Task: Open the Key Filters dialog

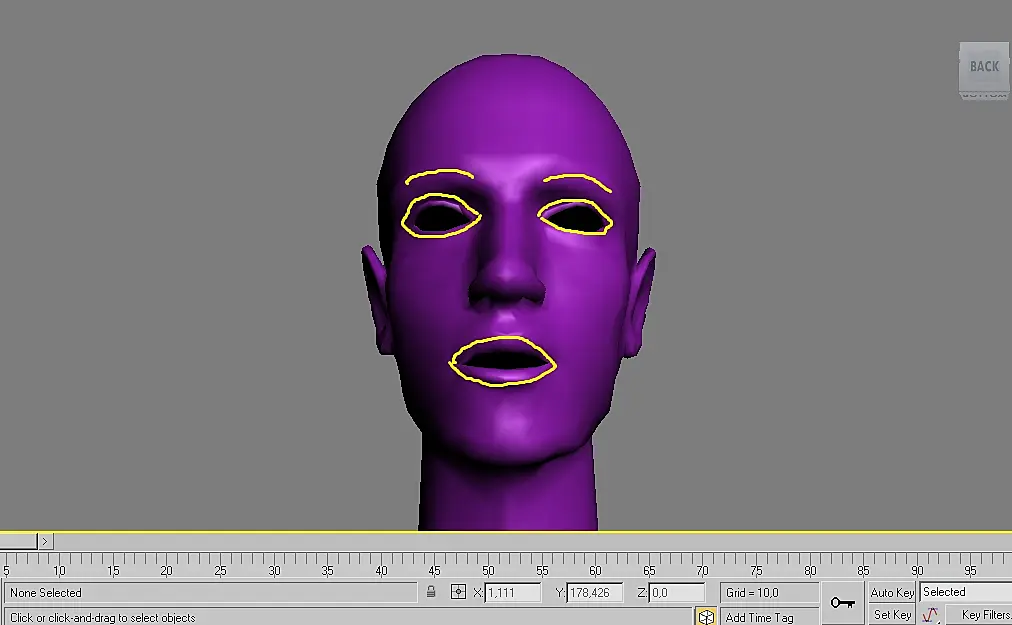Action: pyautogui.click(x=981, y=615)
